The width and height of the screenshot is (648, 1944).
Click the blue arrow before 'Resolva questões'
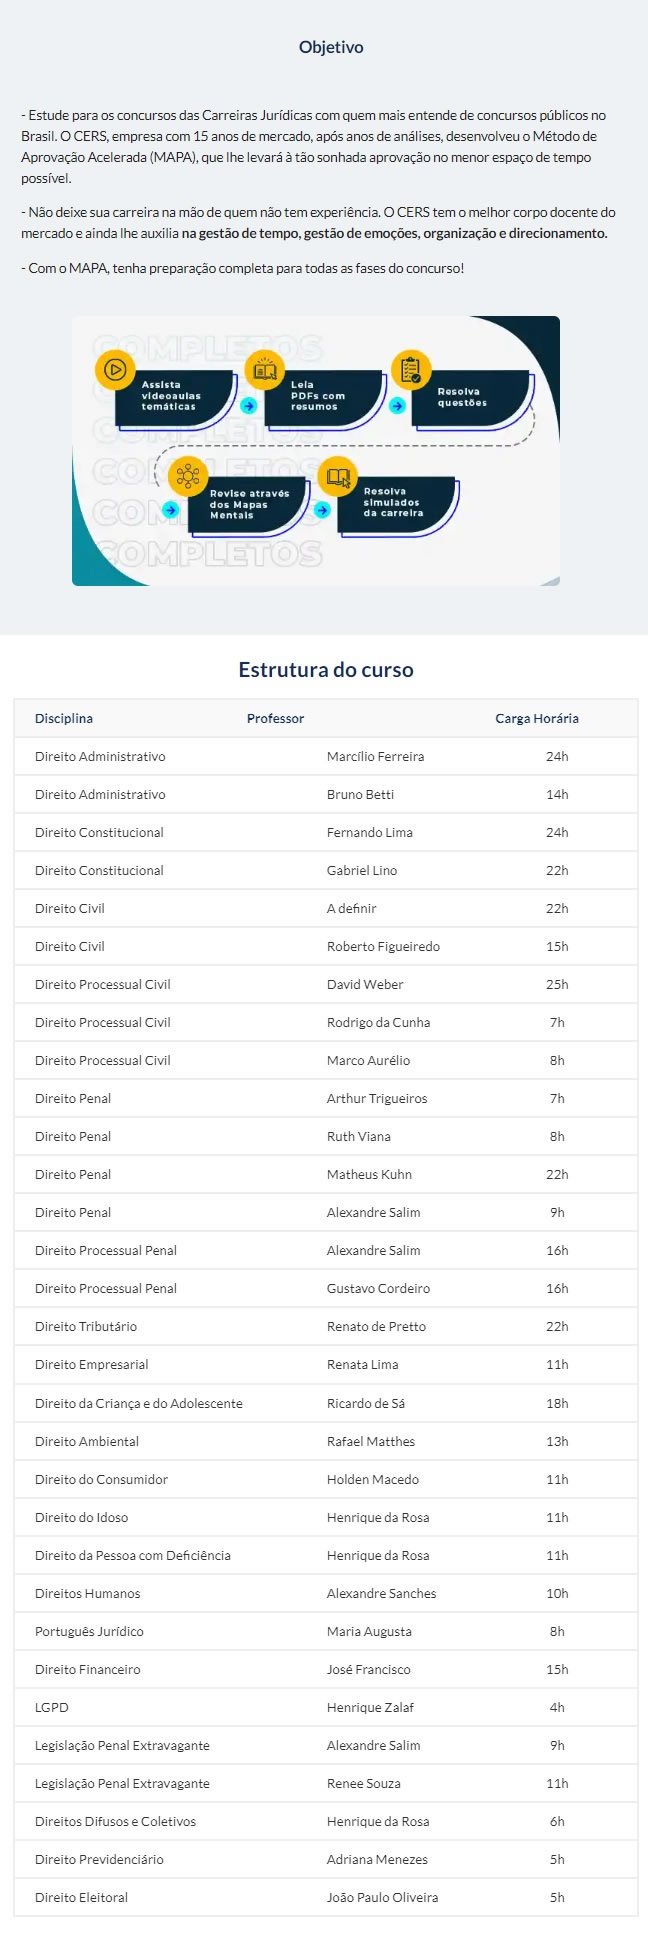[397, 406]
